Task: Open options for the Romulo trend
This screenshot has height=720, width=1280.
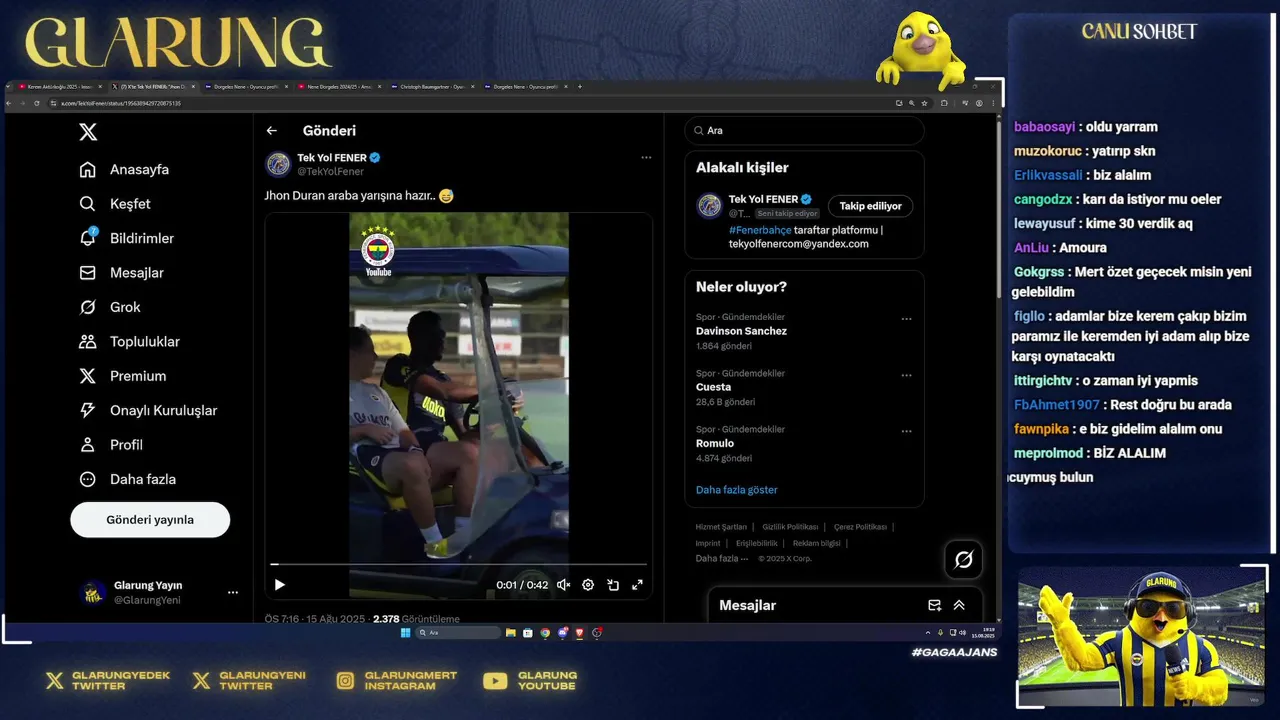Action: [906, 432]
